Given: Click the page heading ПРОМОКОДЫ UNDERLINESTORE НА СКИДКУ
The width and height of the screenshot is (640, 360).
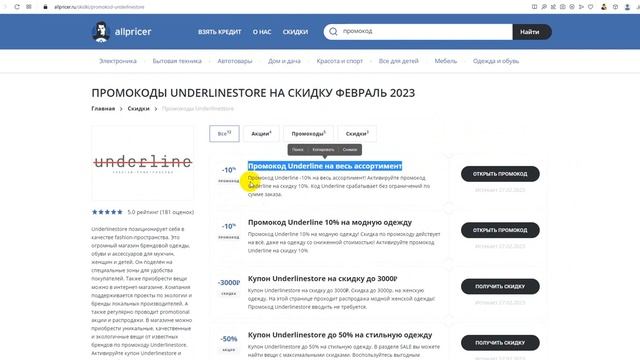Looking at the screenshot, I should coord(253,93).
